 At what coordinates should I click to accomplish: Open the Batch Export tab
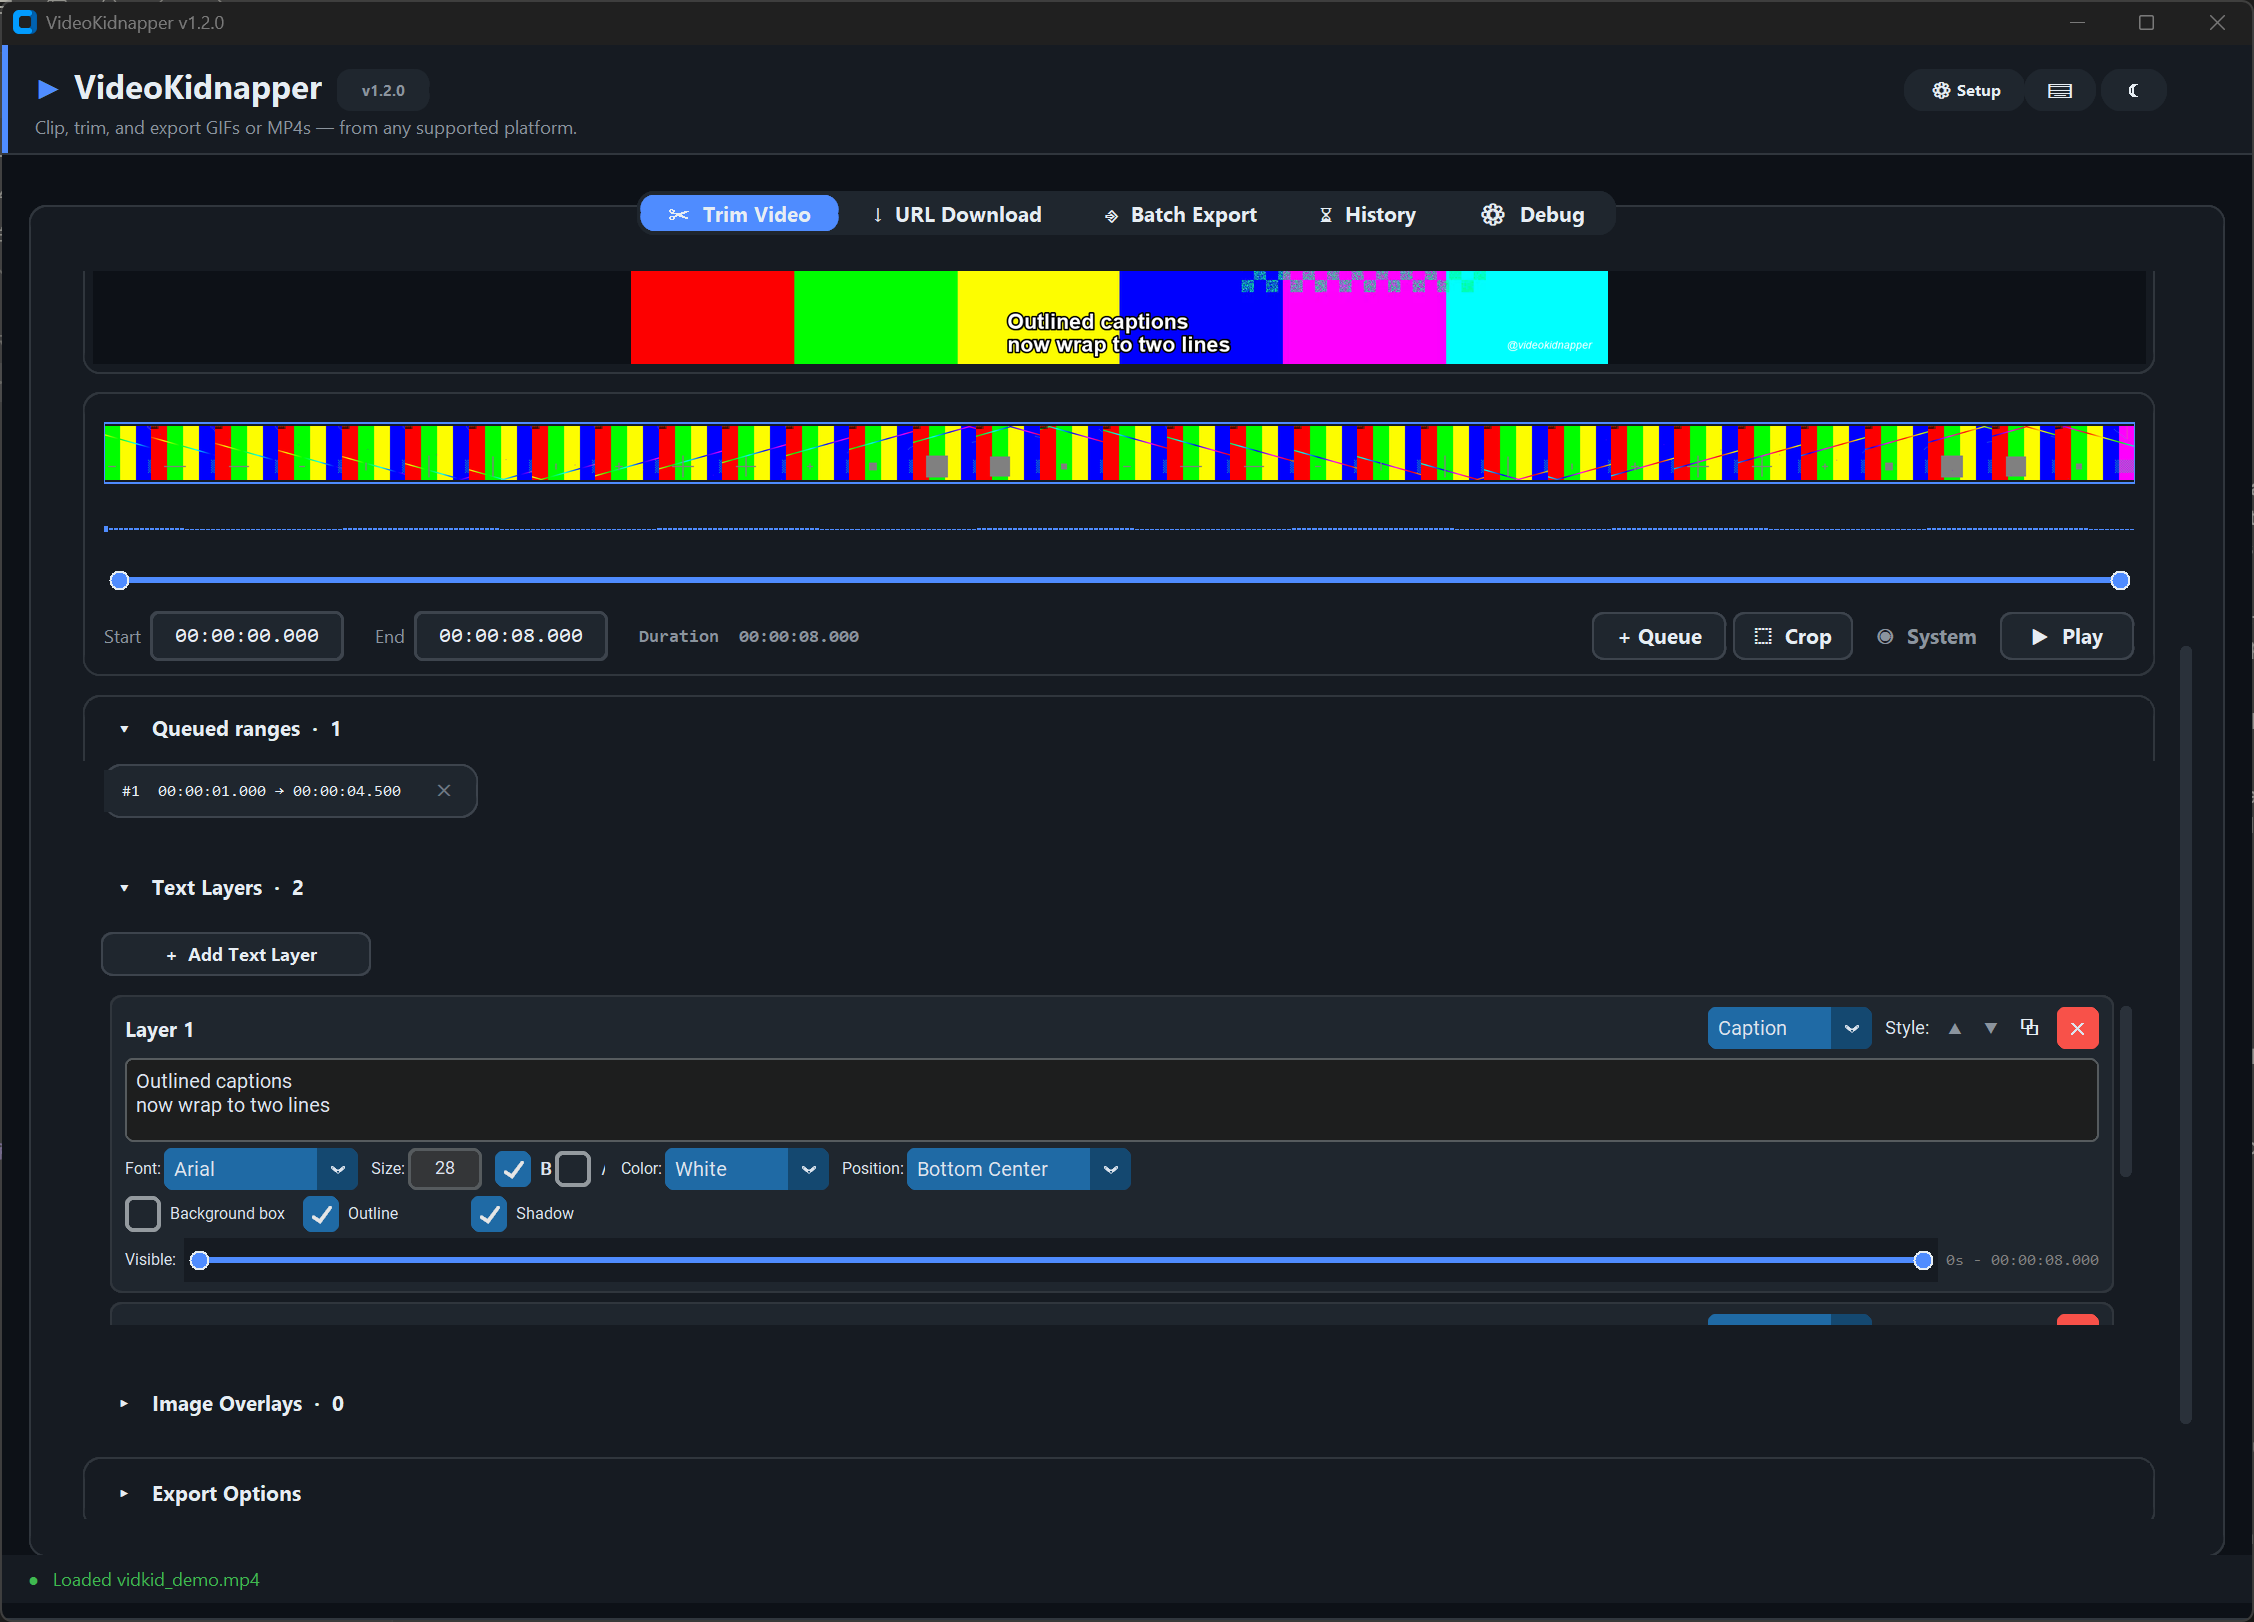(1180, 214)
